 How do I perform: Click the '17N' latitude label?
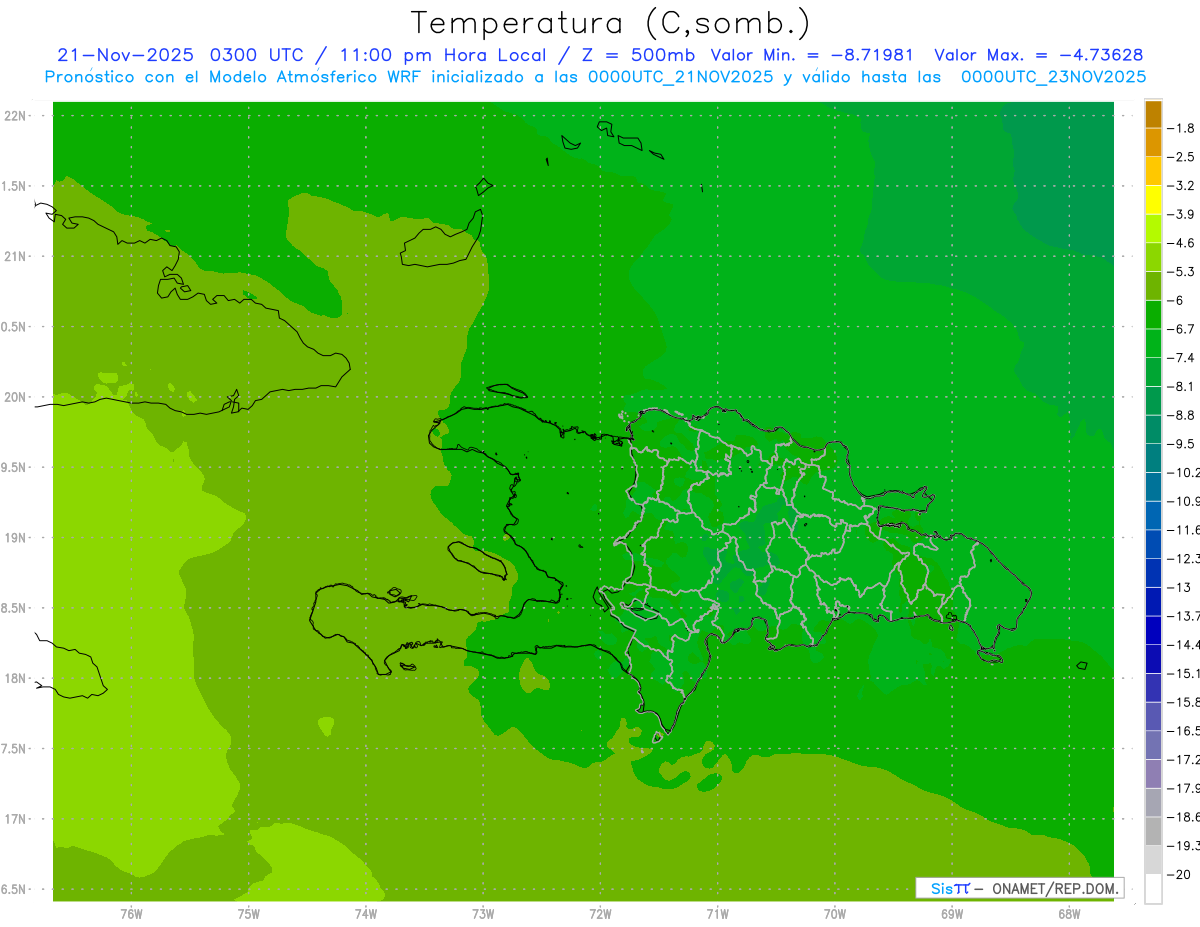pyautogui.click(x=17, y=820)
